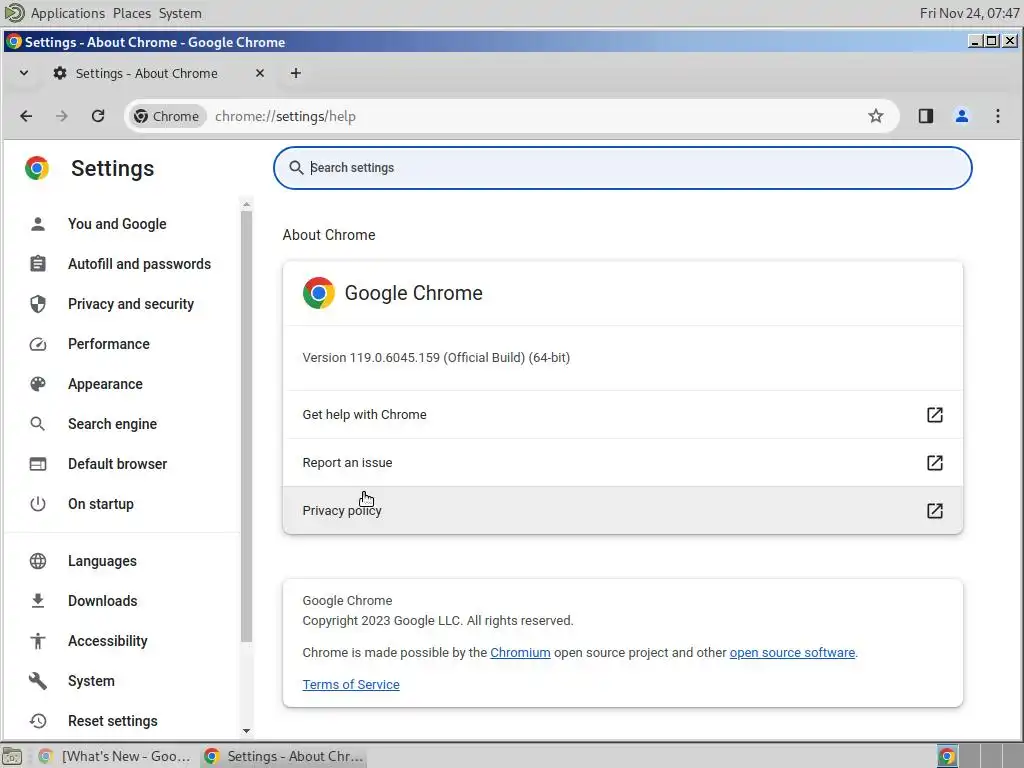Click the magnifier icon in Search settings
This screenshot has height=768, width=1024.
click(x=296, y=168)
